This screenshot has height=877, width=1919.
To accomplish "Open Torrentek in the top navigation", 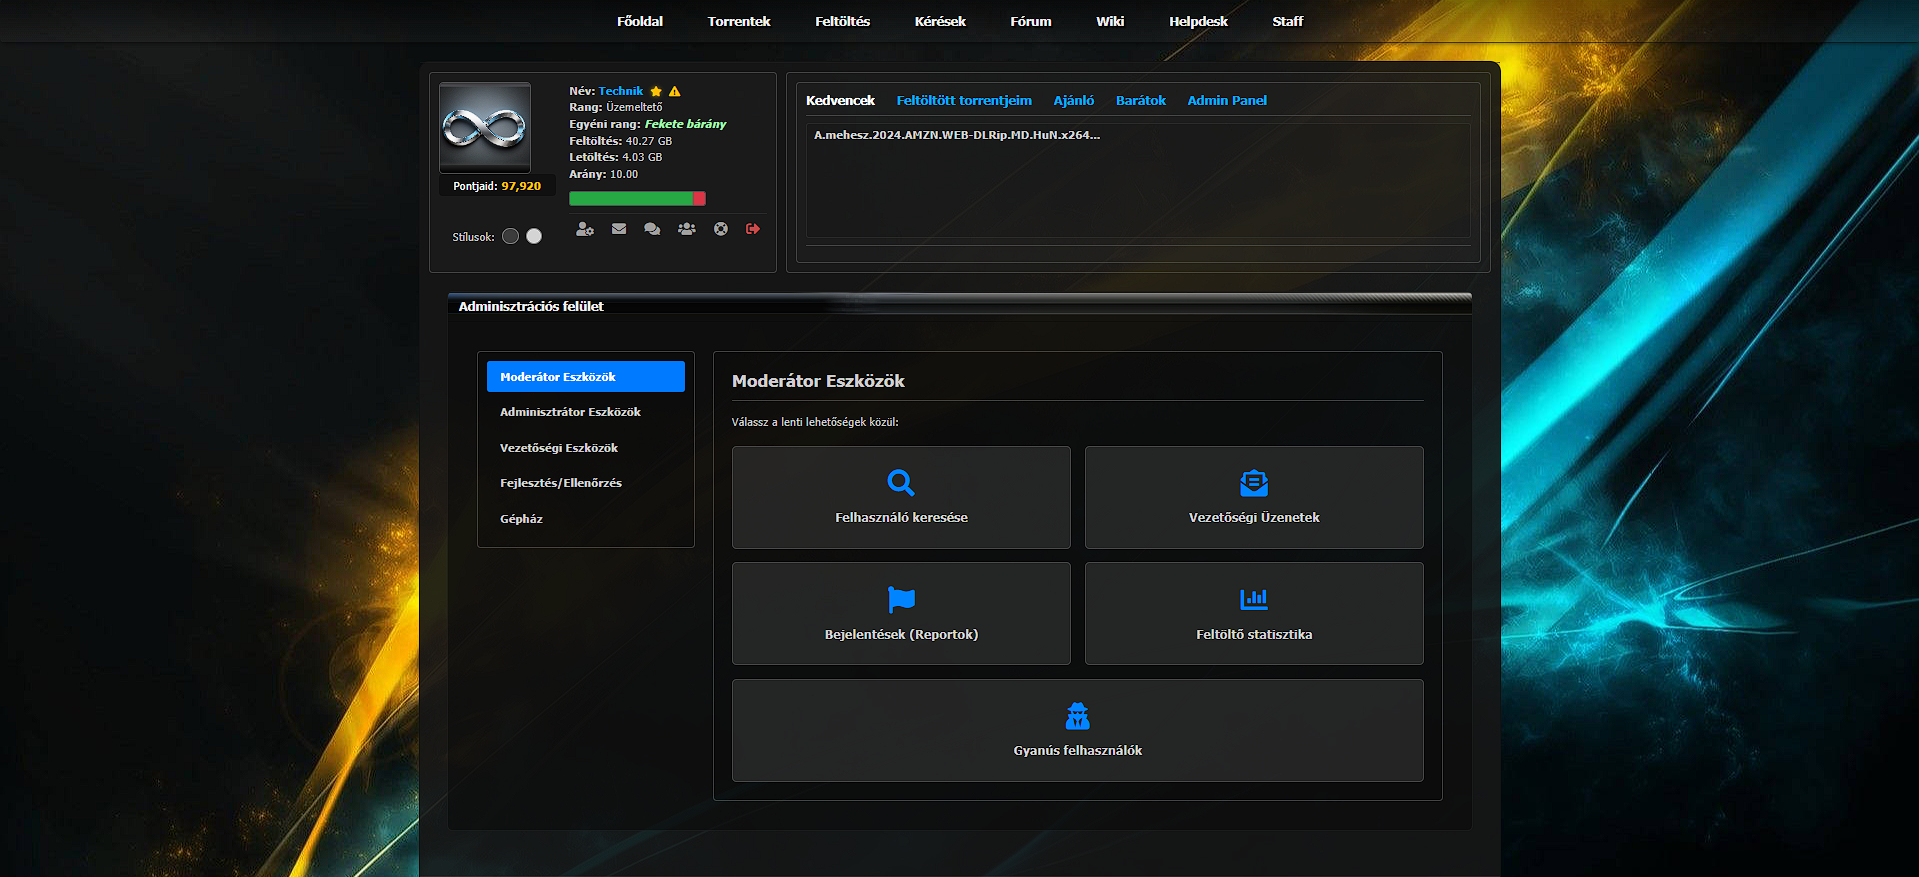I will [x=739, y=21].
